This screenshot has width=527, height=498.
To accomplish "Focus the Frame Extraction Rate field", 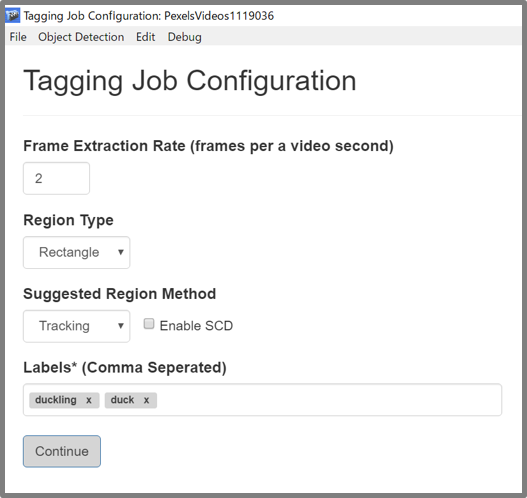I will tap(56, 178).
